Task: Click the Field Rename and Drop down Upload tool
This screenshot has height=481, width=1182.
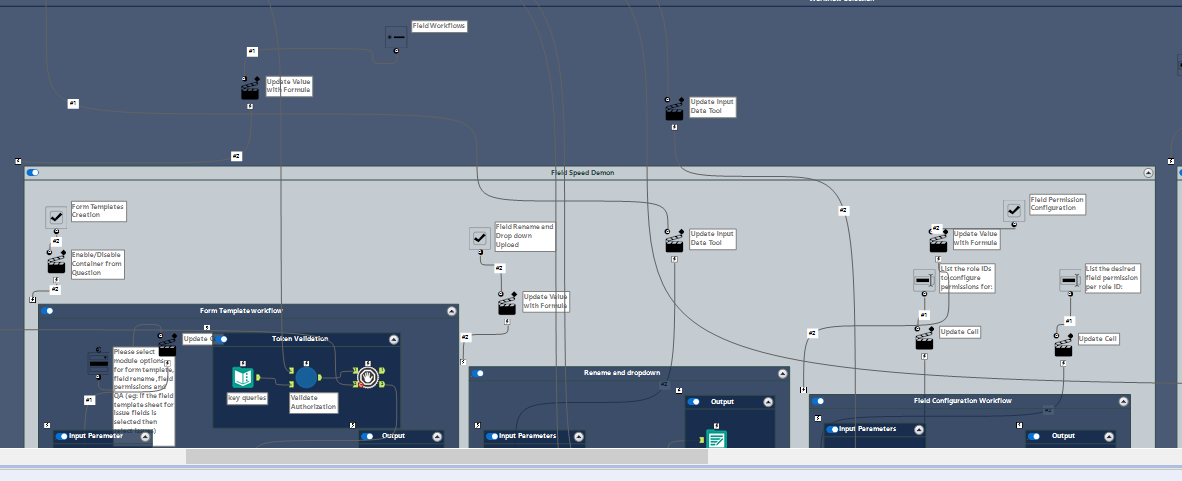Action: click(480, 239)
